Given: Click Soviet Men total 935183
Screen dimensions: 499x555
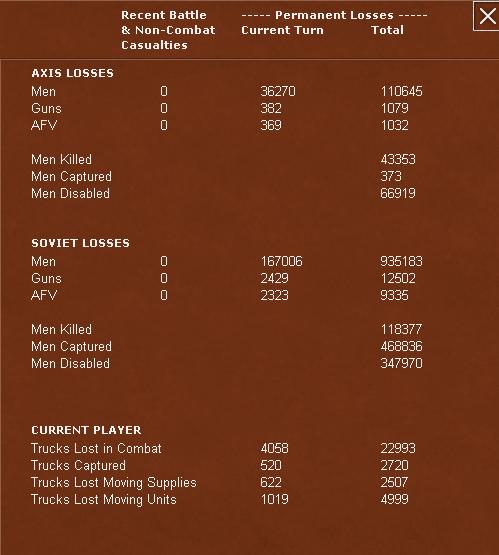Looking at the screenshot, I should [401, 262].
